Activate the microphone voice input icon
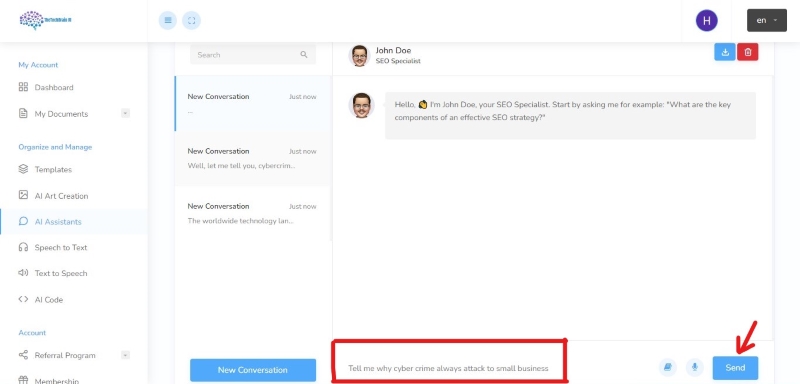The width and height of the screenshot is (800, 384). (x=694, y=367)
